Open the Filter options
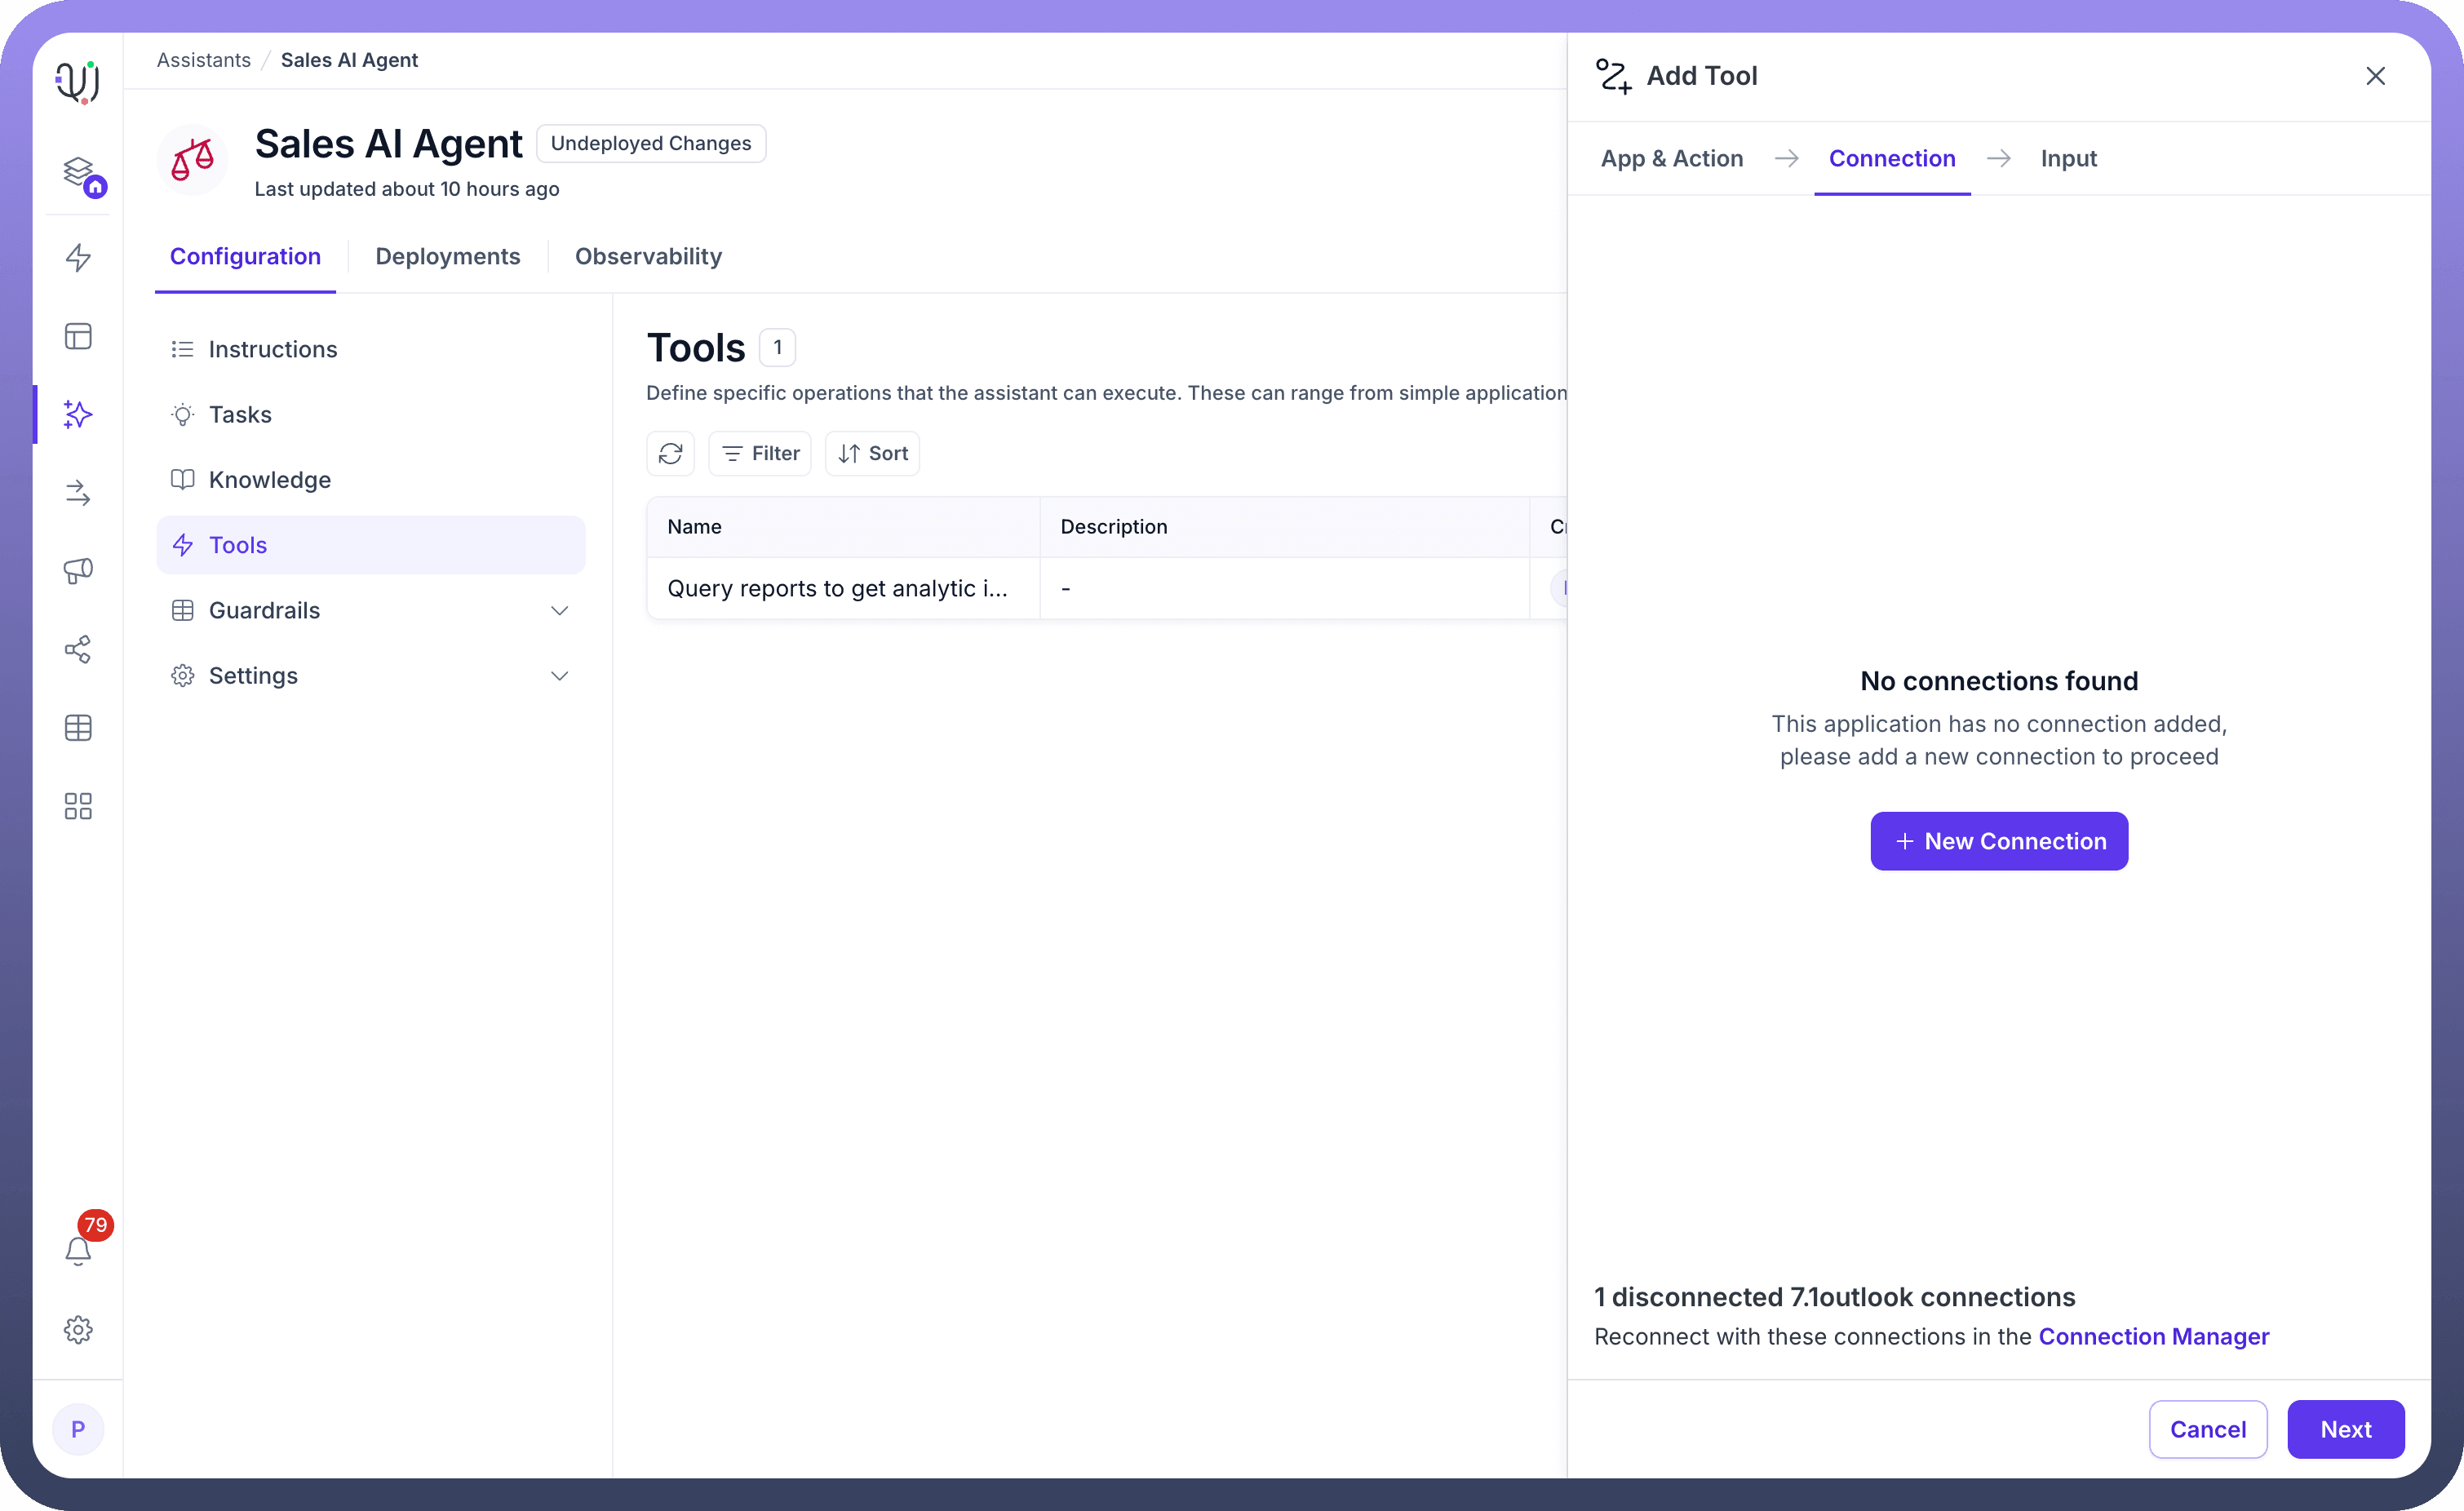This screenshot has width=2464, height=1511. [760, 453]
